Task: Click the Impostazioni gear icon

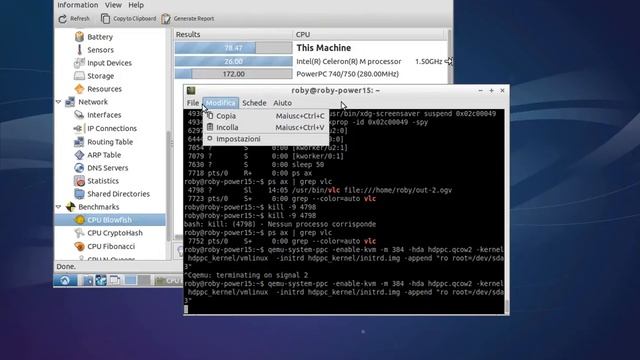Action: click(x=210, y=139)
